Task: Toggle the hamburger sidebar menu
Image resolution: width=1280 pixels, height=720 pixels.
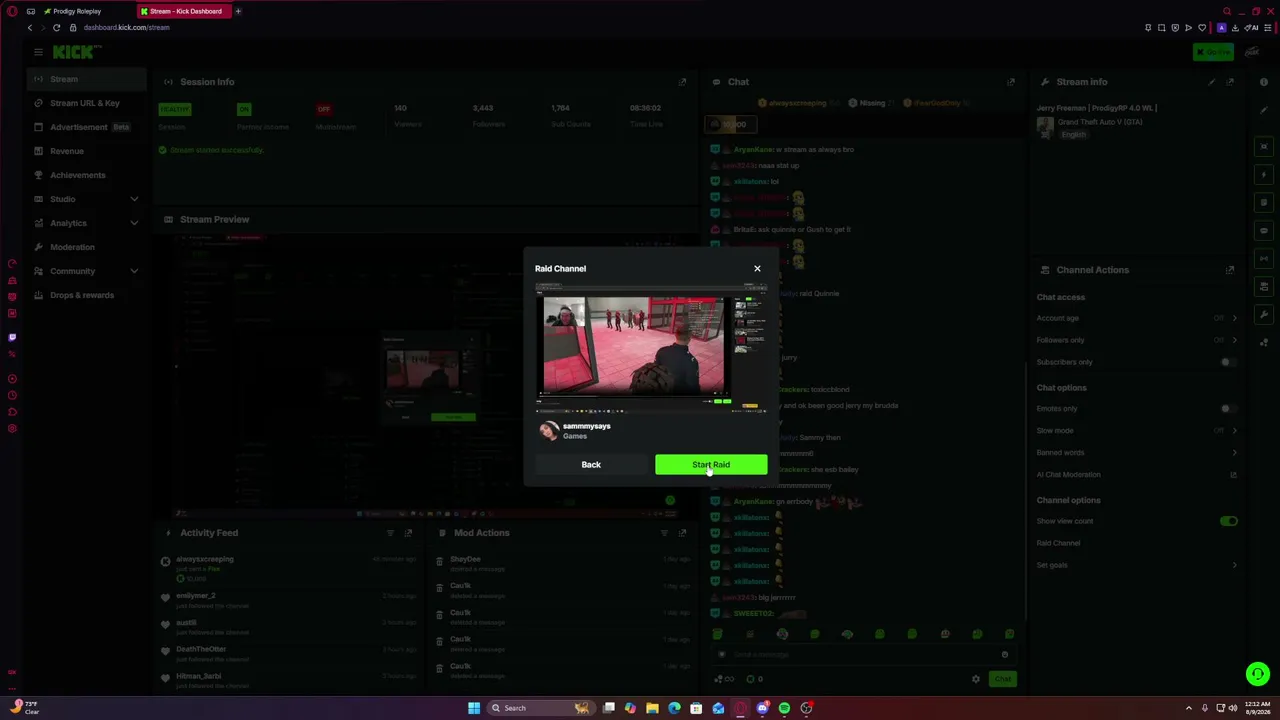Action: coord(38,52)
